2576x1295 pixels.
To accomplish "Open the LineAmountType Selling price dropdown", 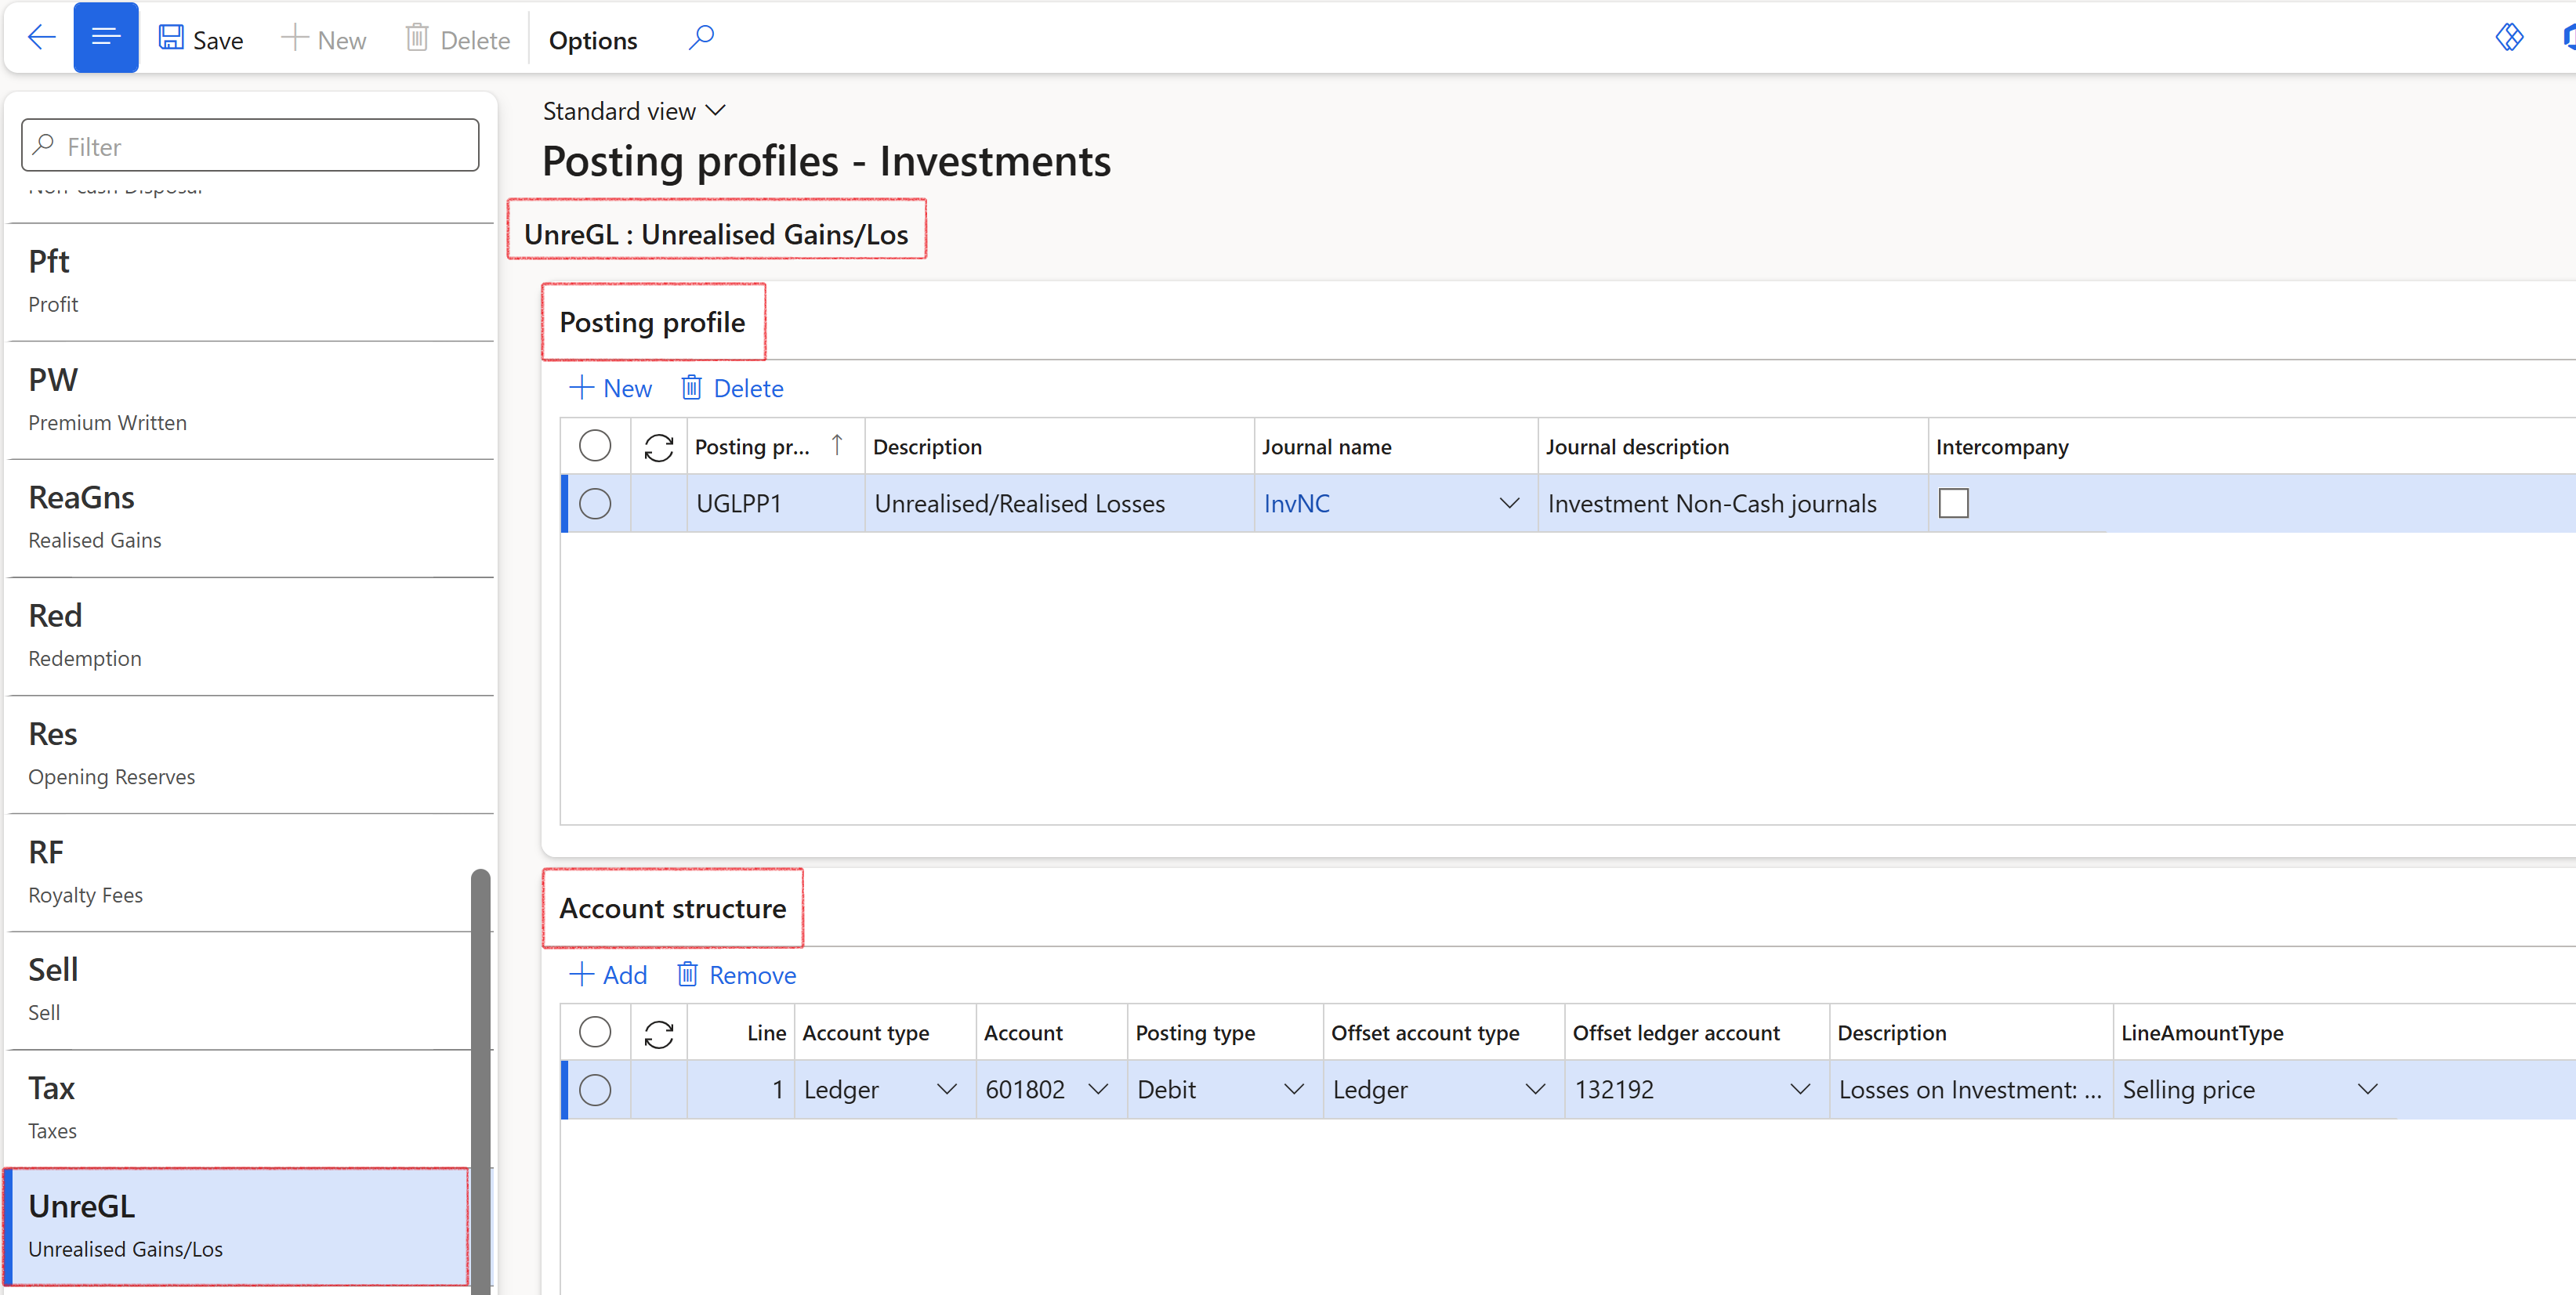I will point(2367,1089).
